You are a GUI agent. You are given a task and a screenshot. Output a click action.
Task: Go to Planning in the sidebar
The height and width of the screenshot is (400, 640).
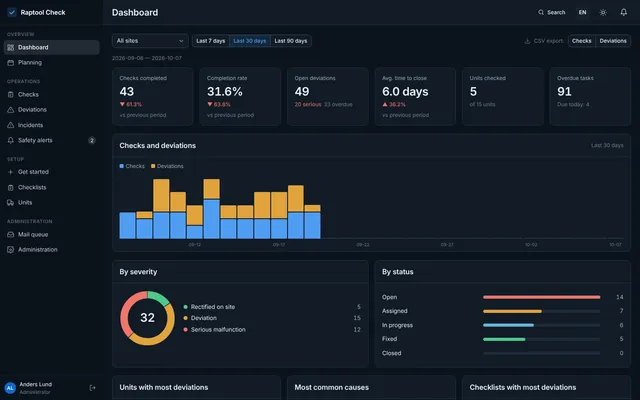[x=51, y=62]
